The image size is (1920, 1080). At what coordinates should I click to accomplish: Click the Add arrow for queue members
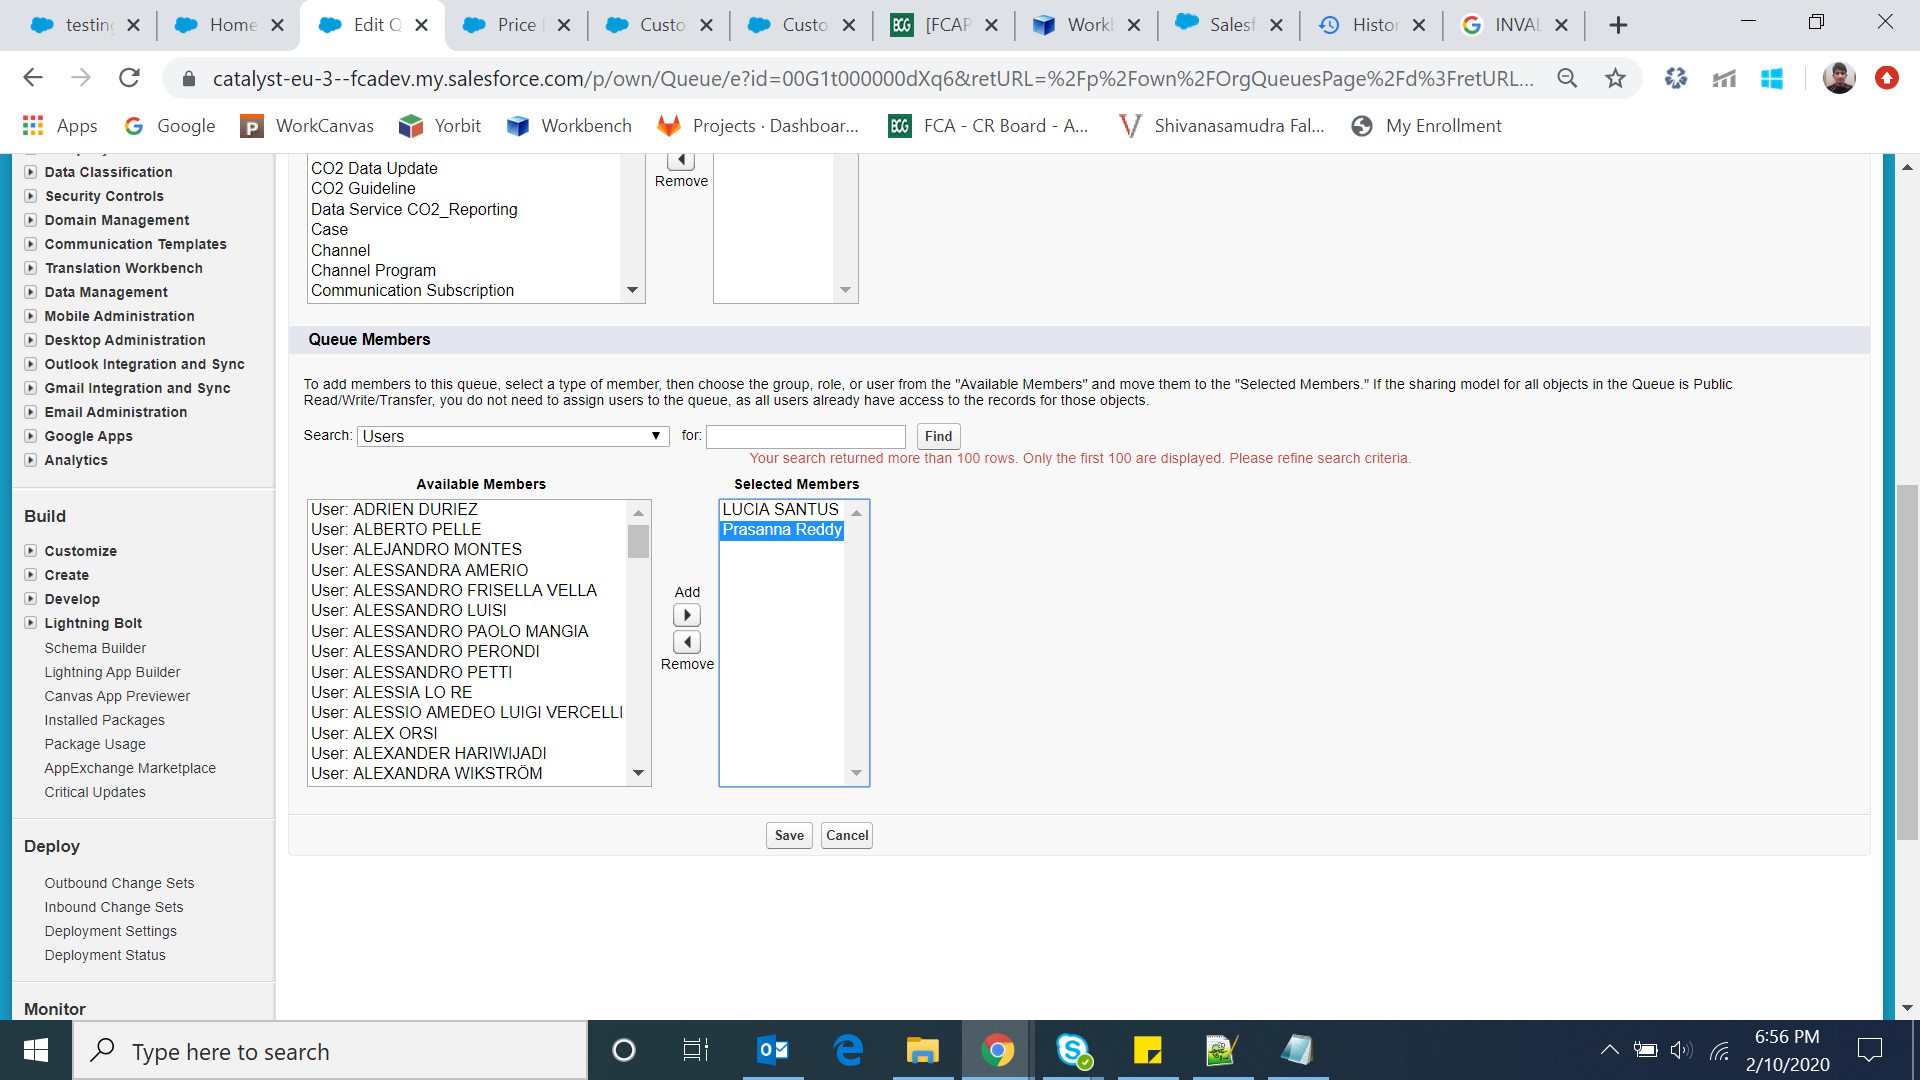[x=687, y=615]
